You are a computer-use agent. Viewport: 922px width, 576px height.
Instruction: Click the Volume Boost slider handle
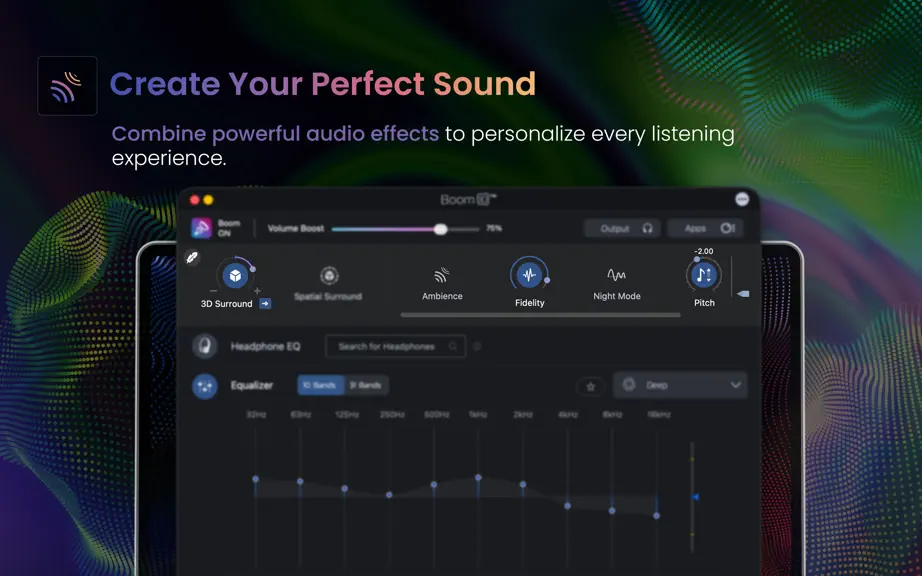(440, 229)
